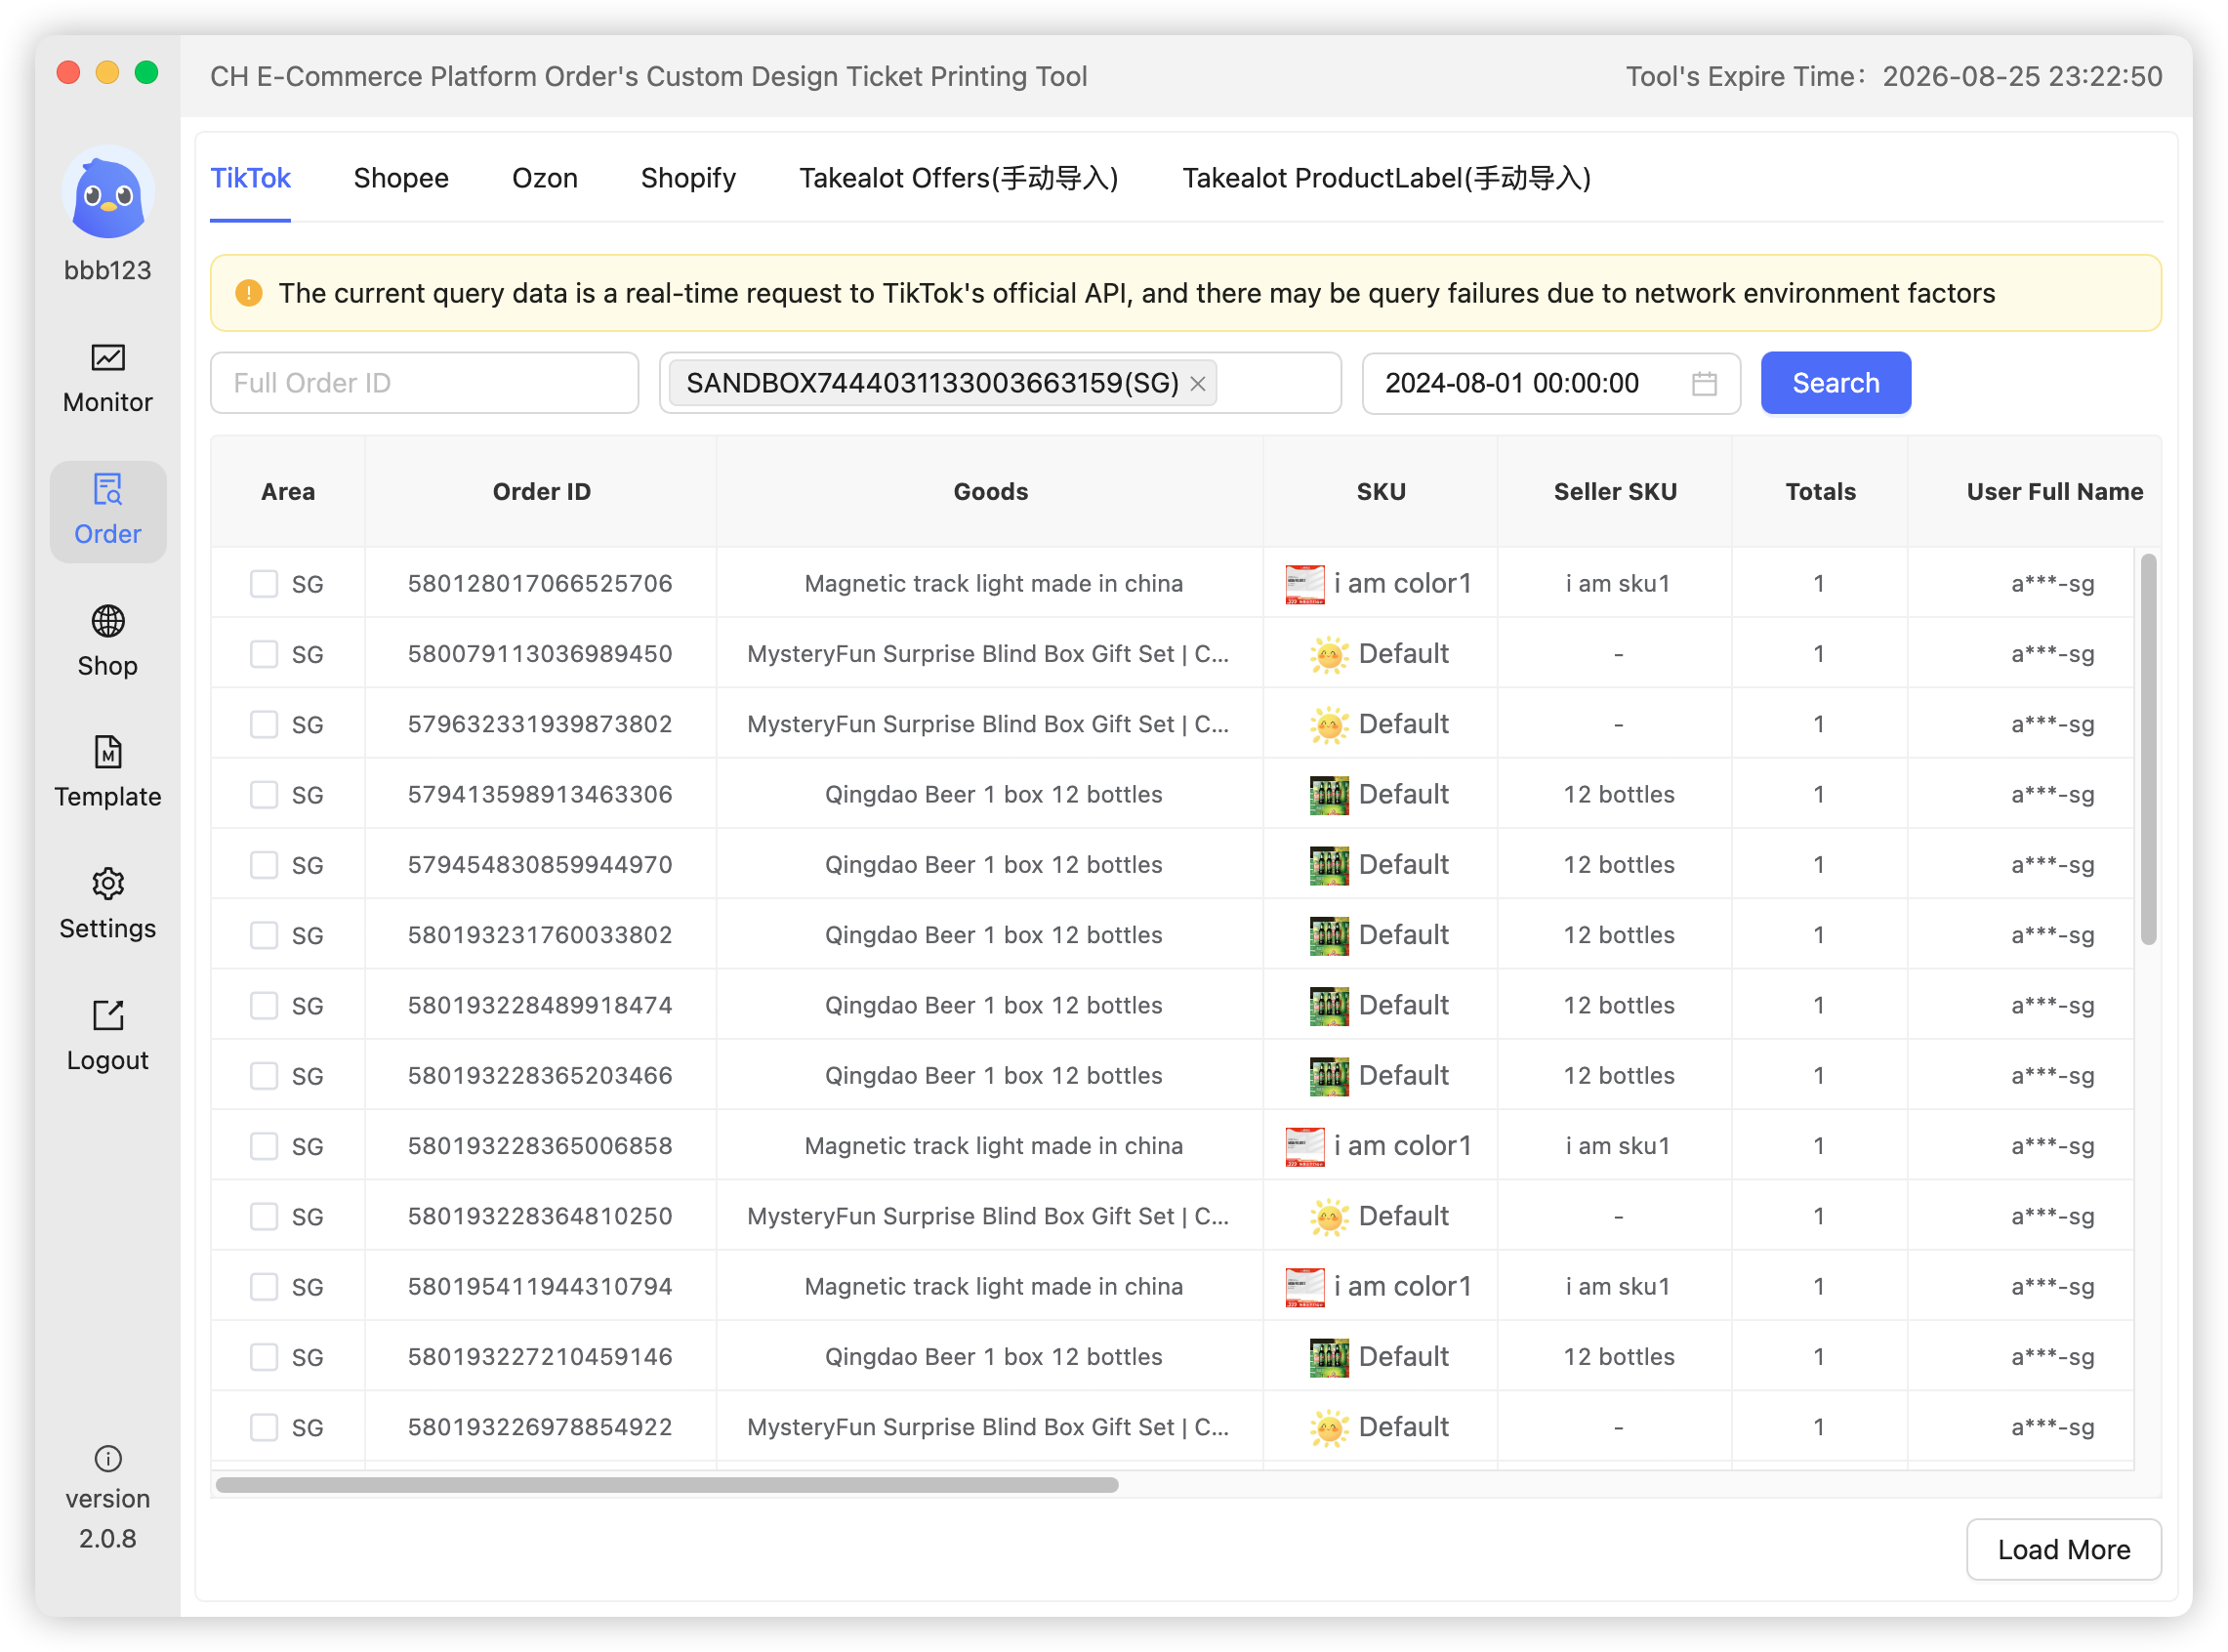Switch to the Takealot ProductLabel tab
The width and height of the screenshot is (2228, 1652).
[x=1388, y=179]
